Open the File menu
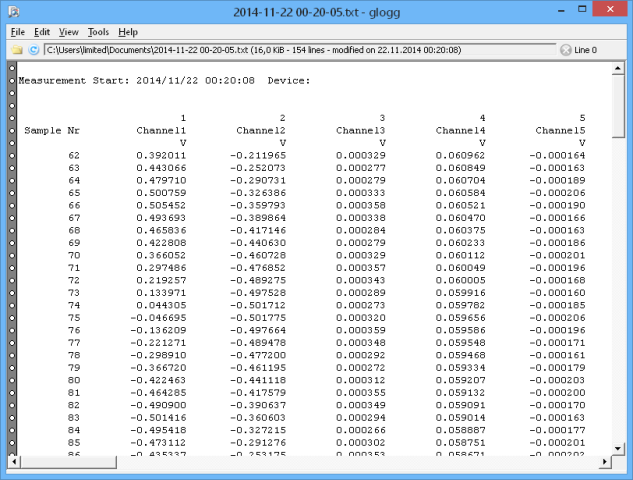The image size is (633, 480). [x=16, y=32]
